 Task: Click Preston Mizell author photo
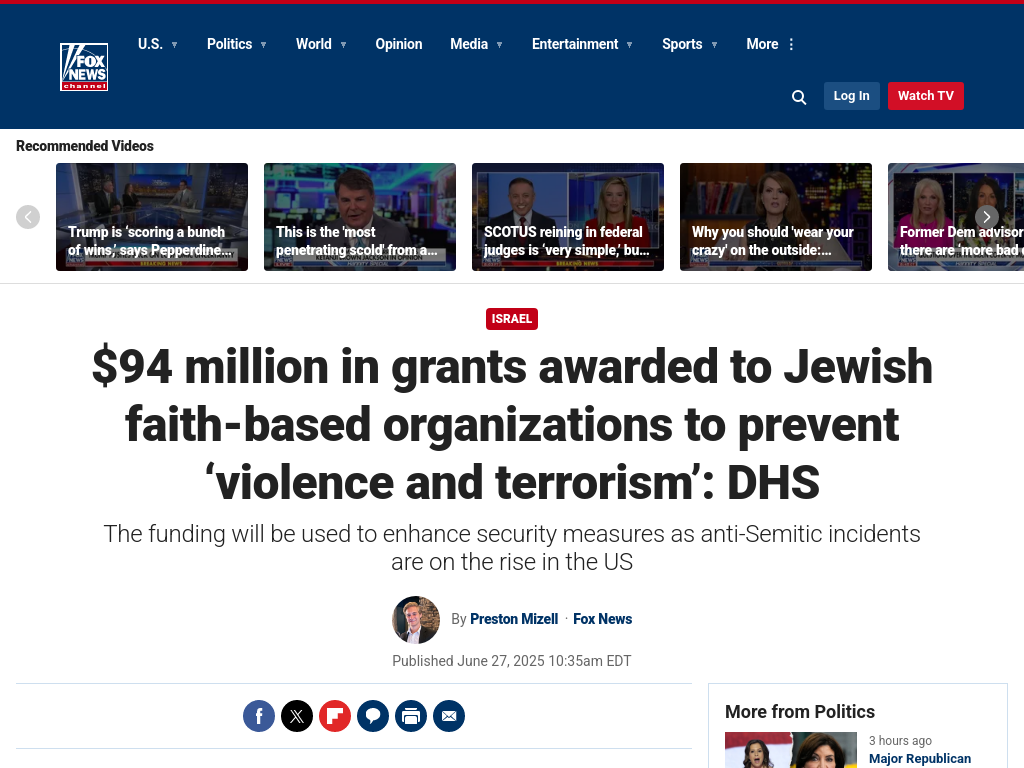point(416,620)
